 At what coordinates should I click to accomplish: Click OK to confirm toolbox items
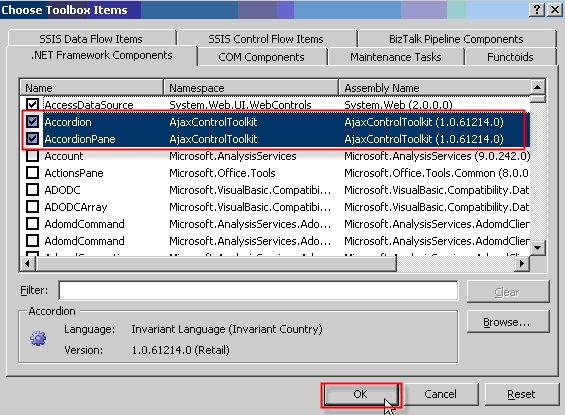pyautogui.click(x=361, y=394)
